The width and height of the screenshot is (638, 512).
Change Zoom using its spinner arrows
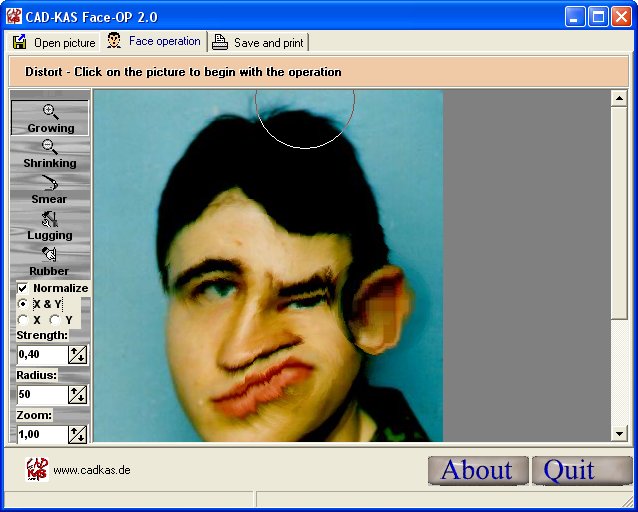77,434
